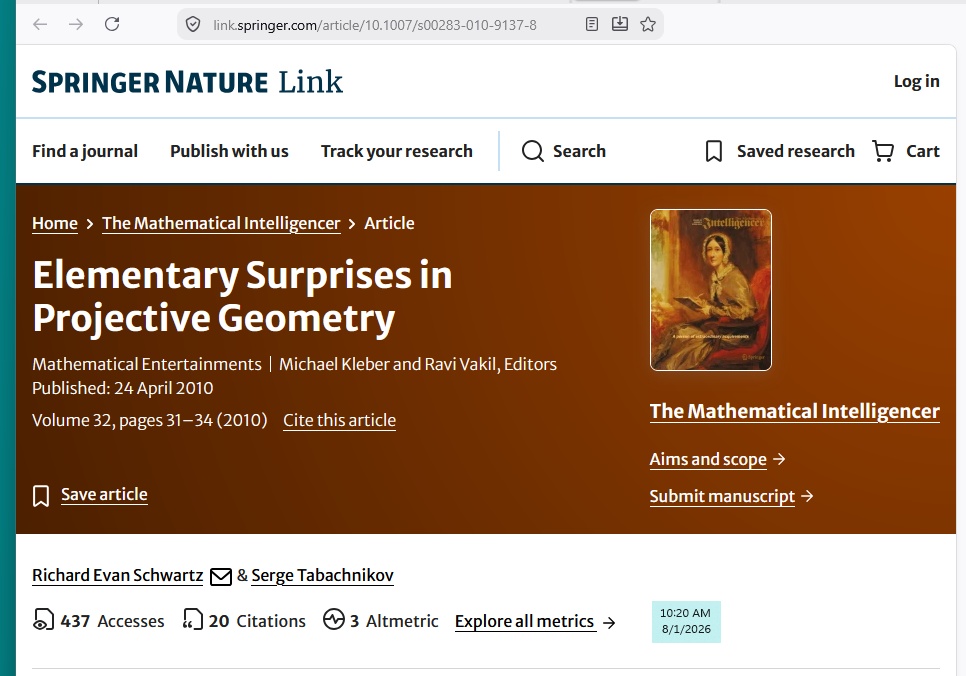Viewport: 966px width, 676px height.
Task: Toggle reader view icon in address bar
Action: coord(591,25)
